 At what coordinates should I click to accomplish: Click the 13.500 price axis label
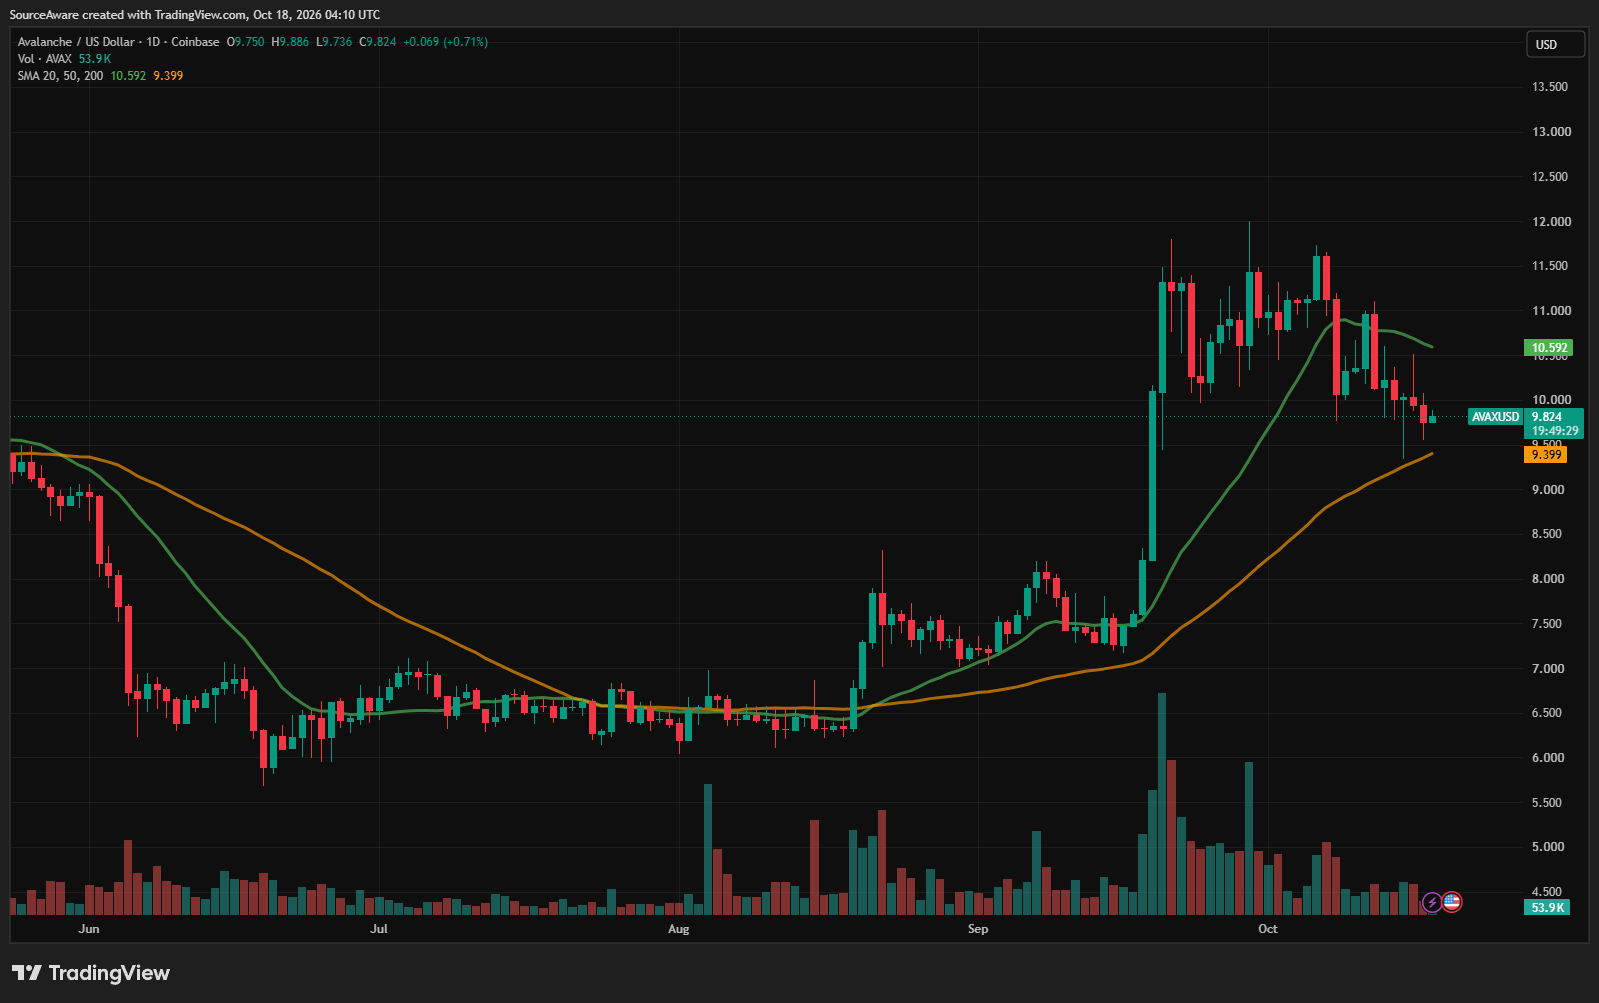[x=1550, y=87]
